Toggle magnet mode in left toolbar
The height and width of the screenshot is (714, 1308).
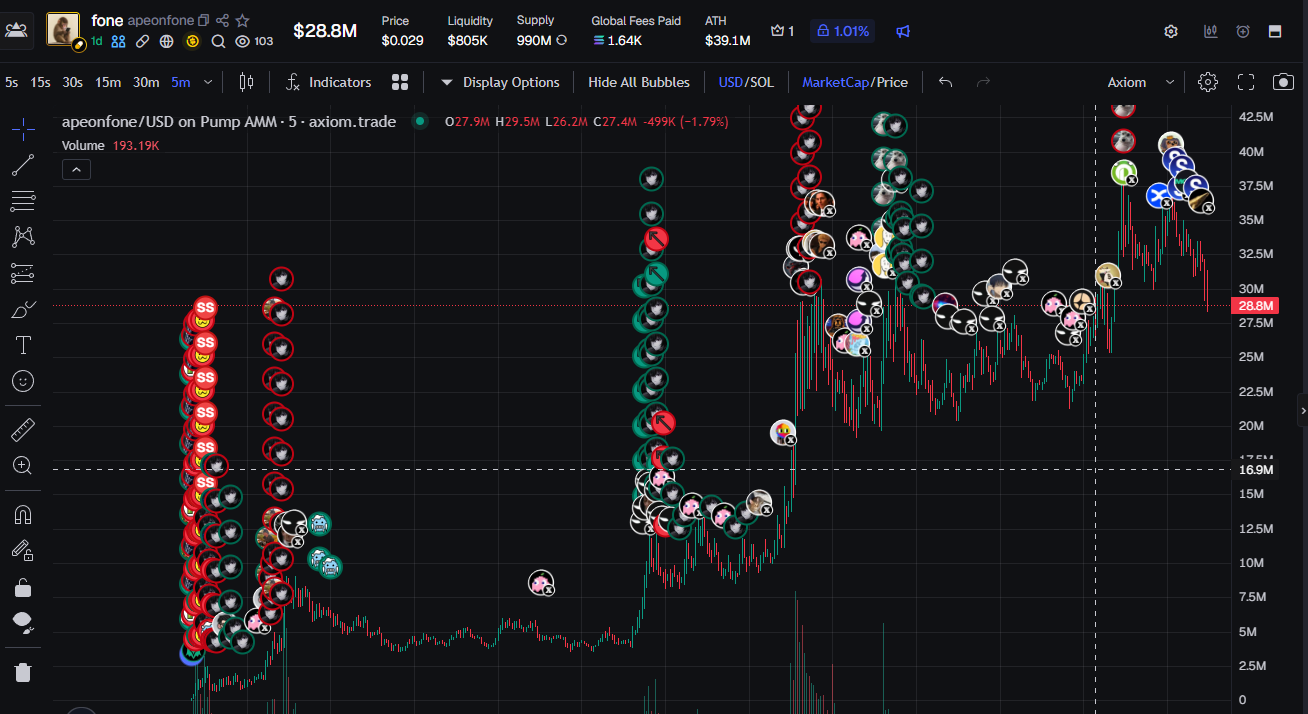[23, 514]
